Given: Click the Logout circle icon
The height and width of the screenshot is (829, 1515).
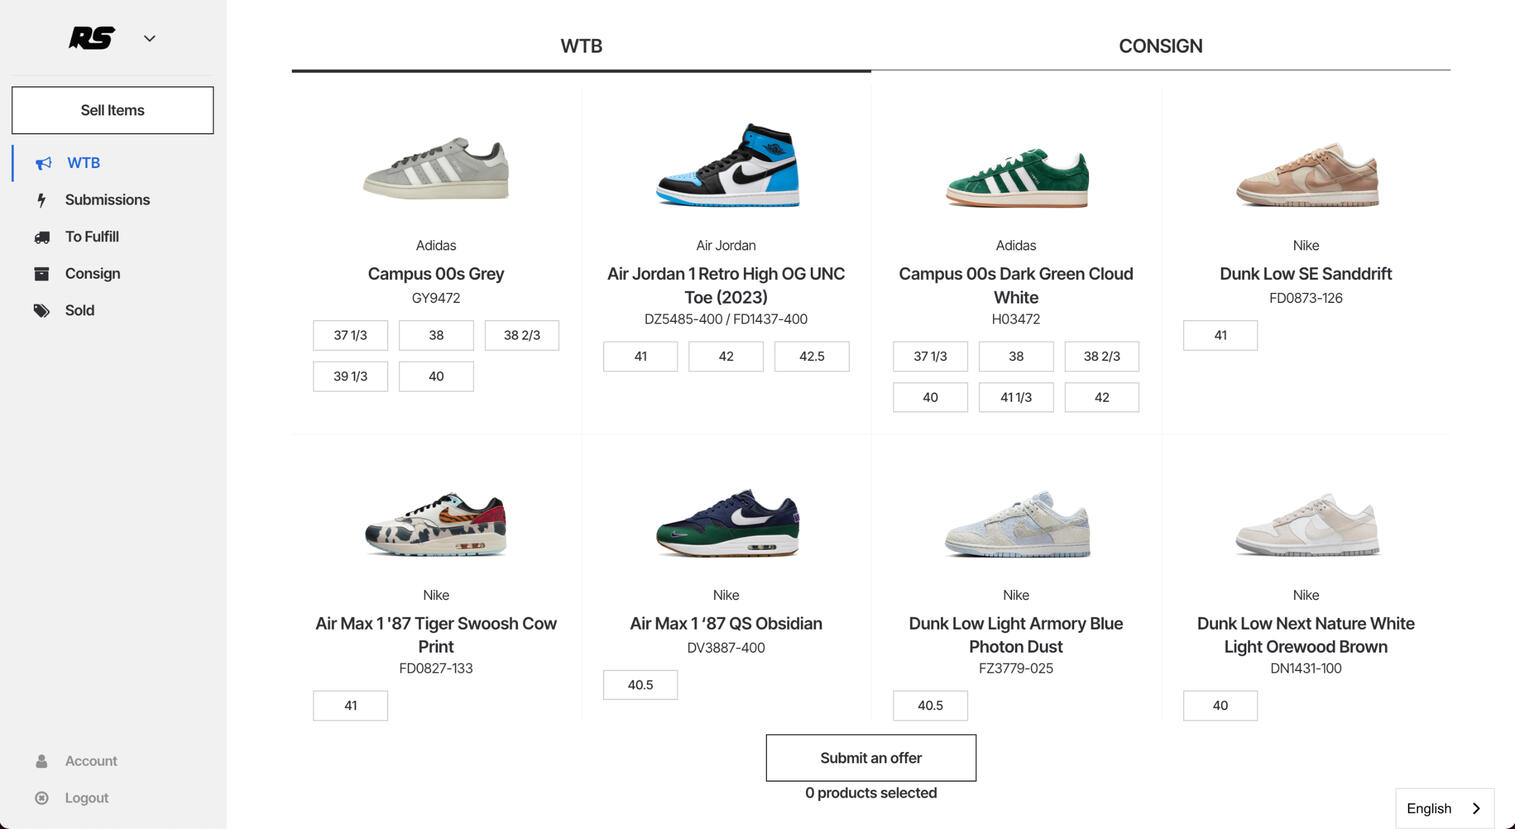Looking at the screenshot, I should click(x=42, y=798).
